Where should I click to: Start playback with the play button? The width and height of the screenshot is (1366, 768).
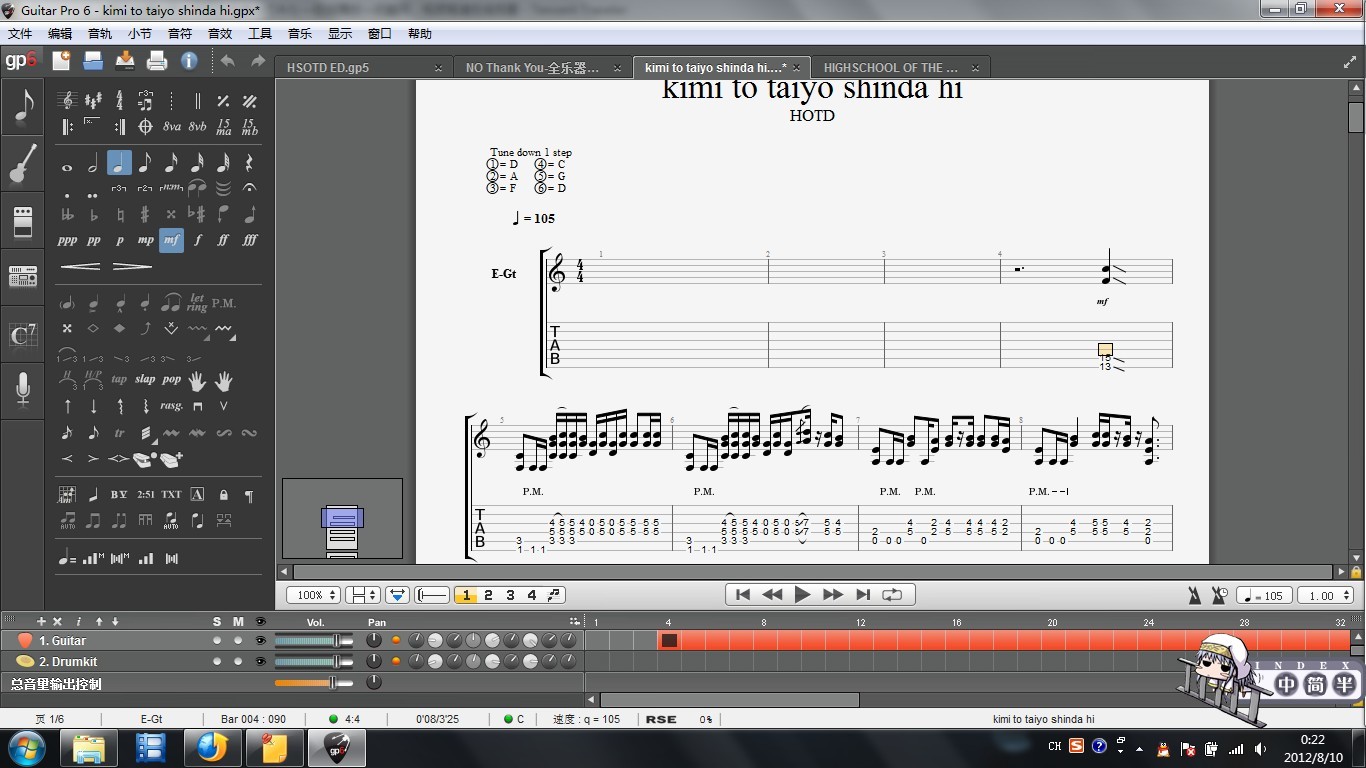802,594
